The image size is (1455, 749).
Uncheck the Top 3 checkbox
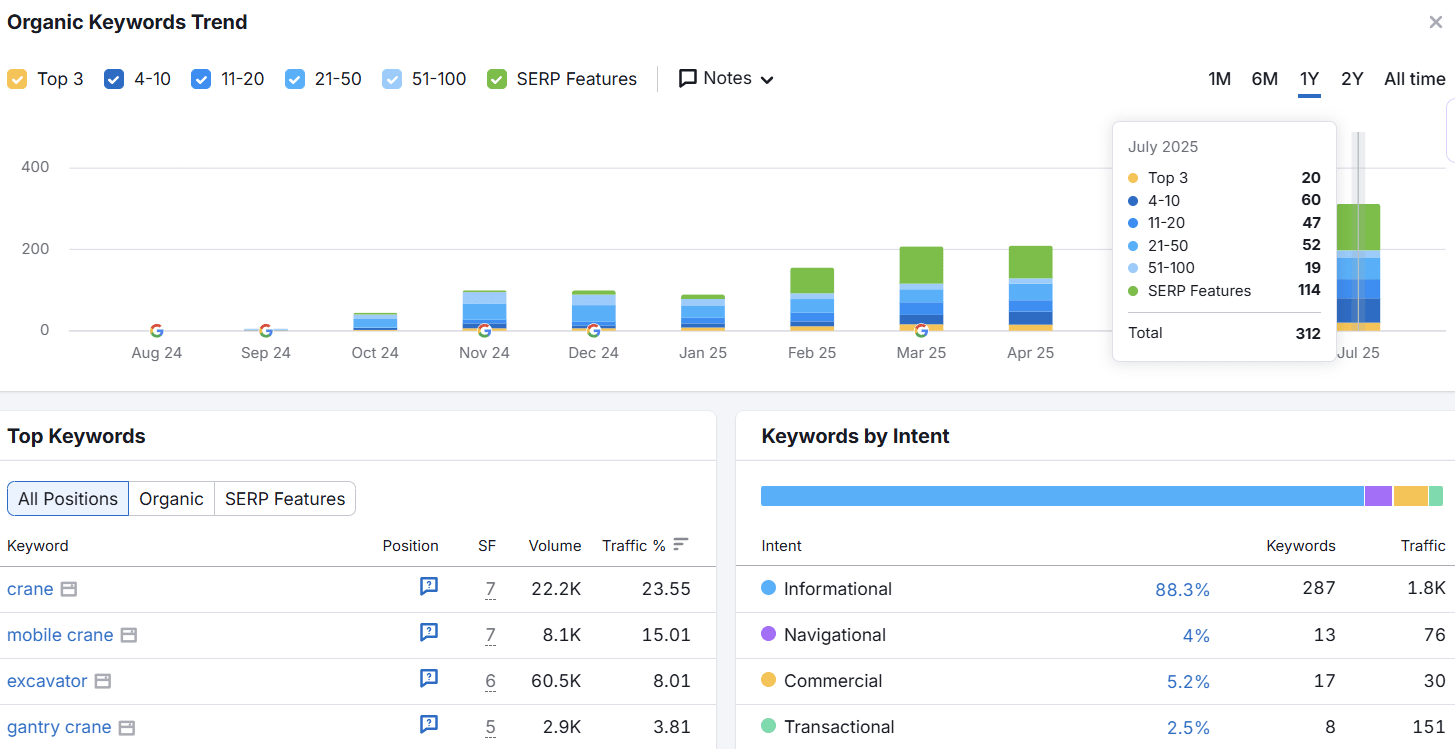coord(17,79)
